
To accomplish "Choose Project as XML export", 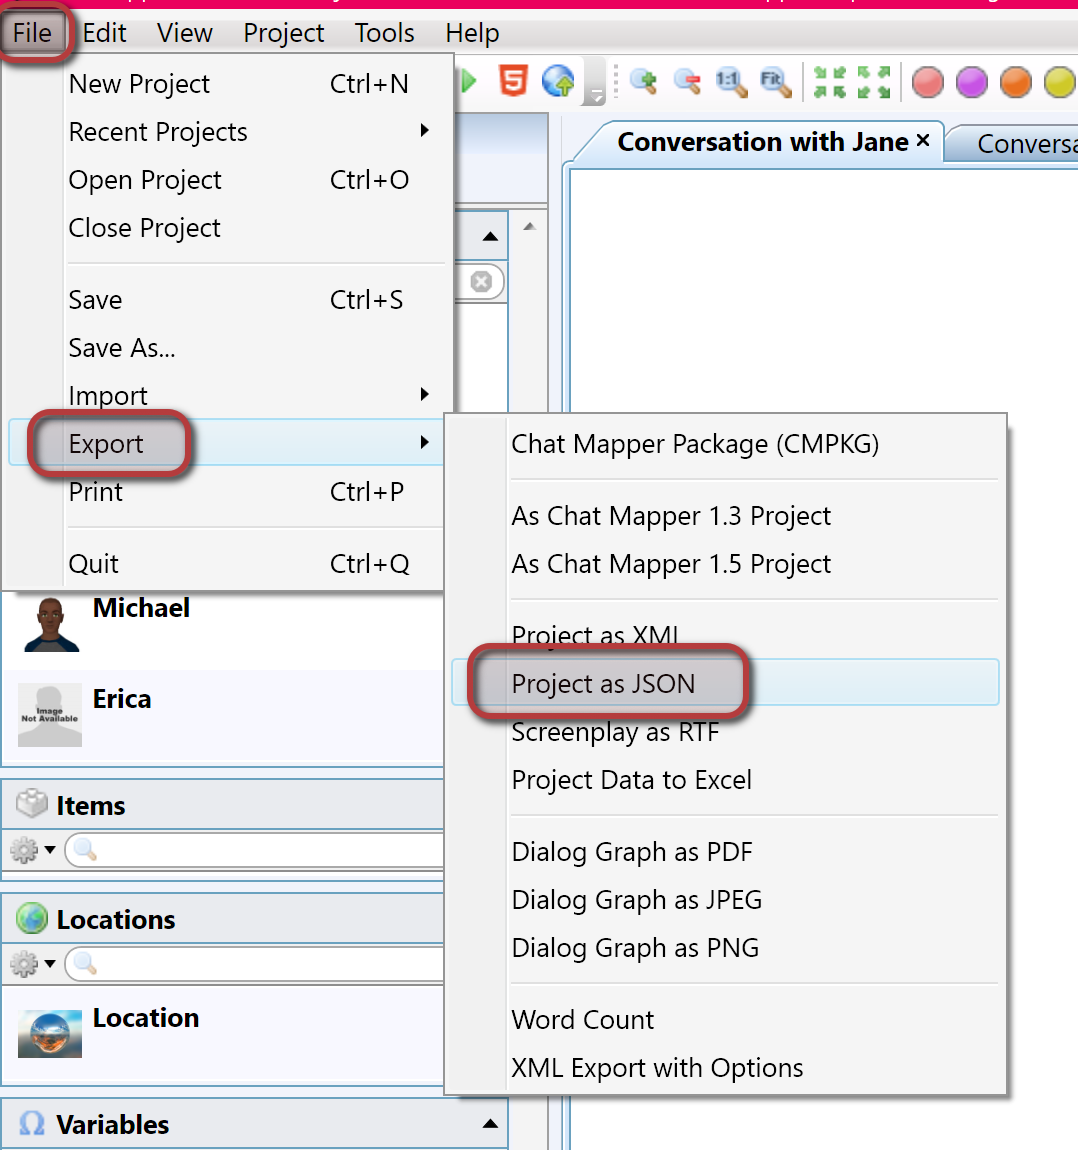I will pos(726,635).
